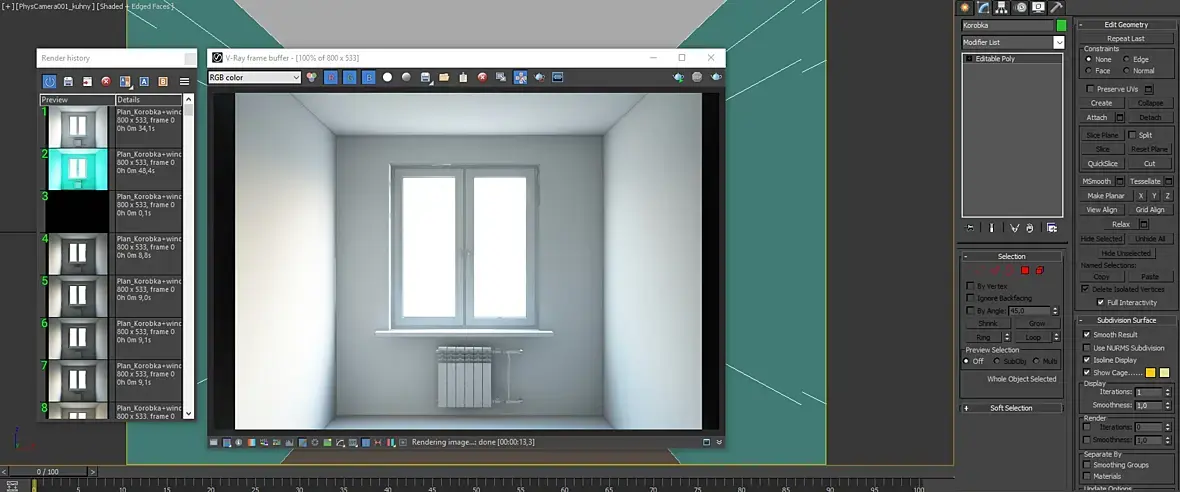Select Element sub-object level red cube
This screenshot has height=492, width=1180.
point(1039,270)
